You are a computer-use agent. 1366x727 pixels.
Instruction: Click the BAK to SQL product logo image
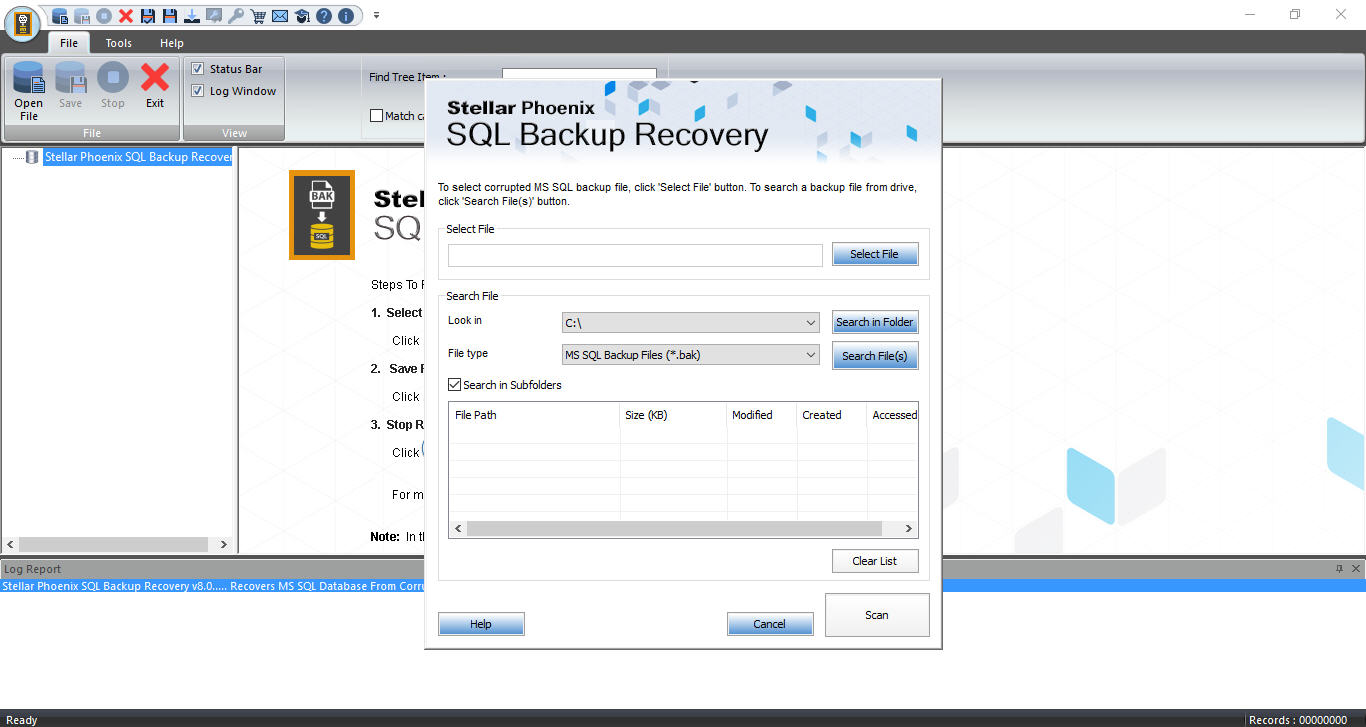pos(322,215)
